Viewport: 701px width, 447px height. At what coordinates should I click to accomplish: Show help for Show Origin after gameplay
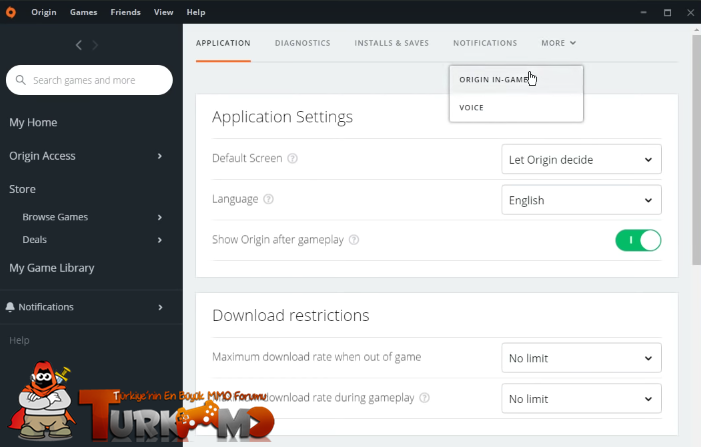pyautogui.click(x=354, y=240)
